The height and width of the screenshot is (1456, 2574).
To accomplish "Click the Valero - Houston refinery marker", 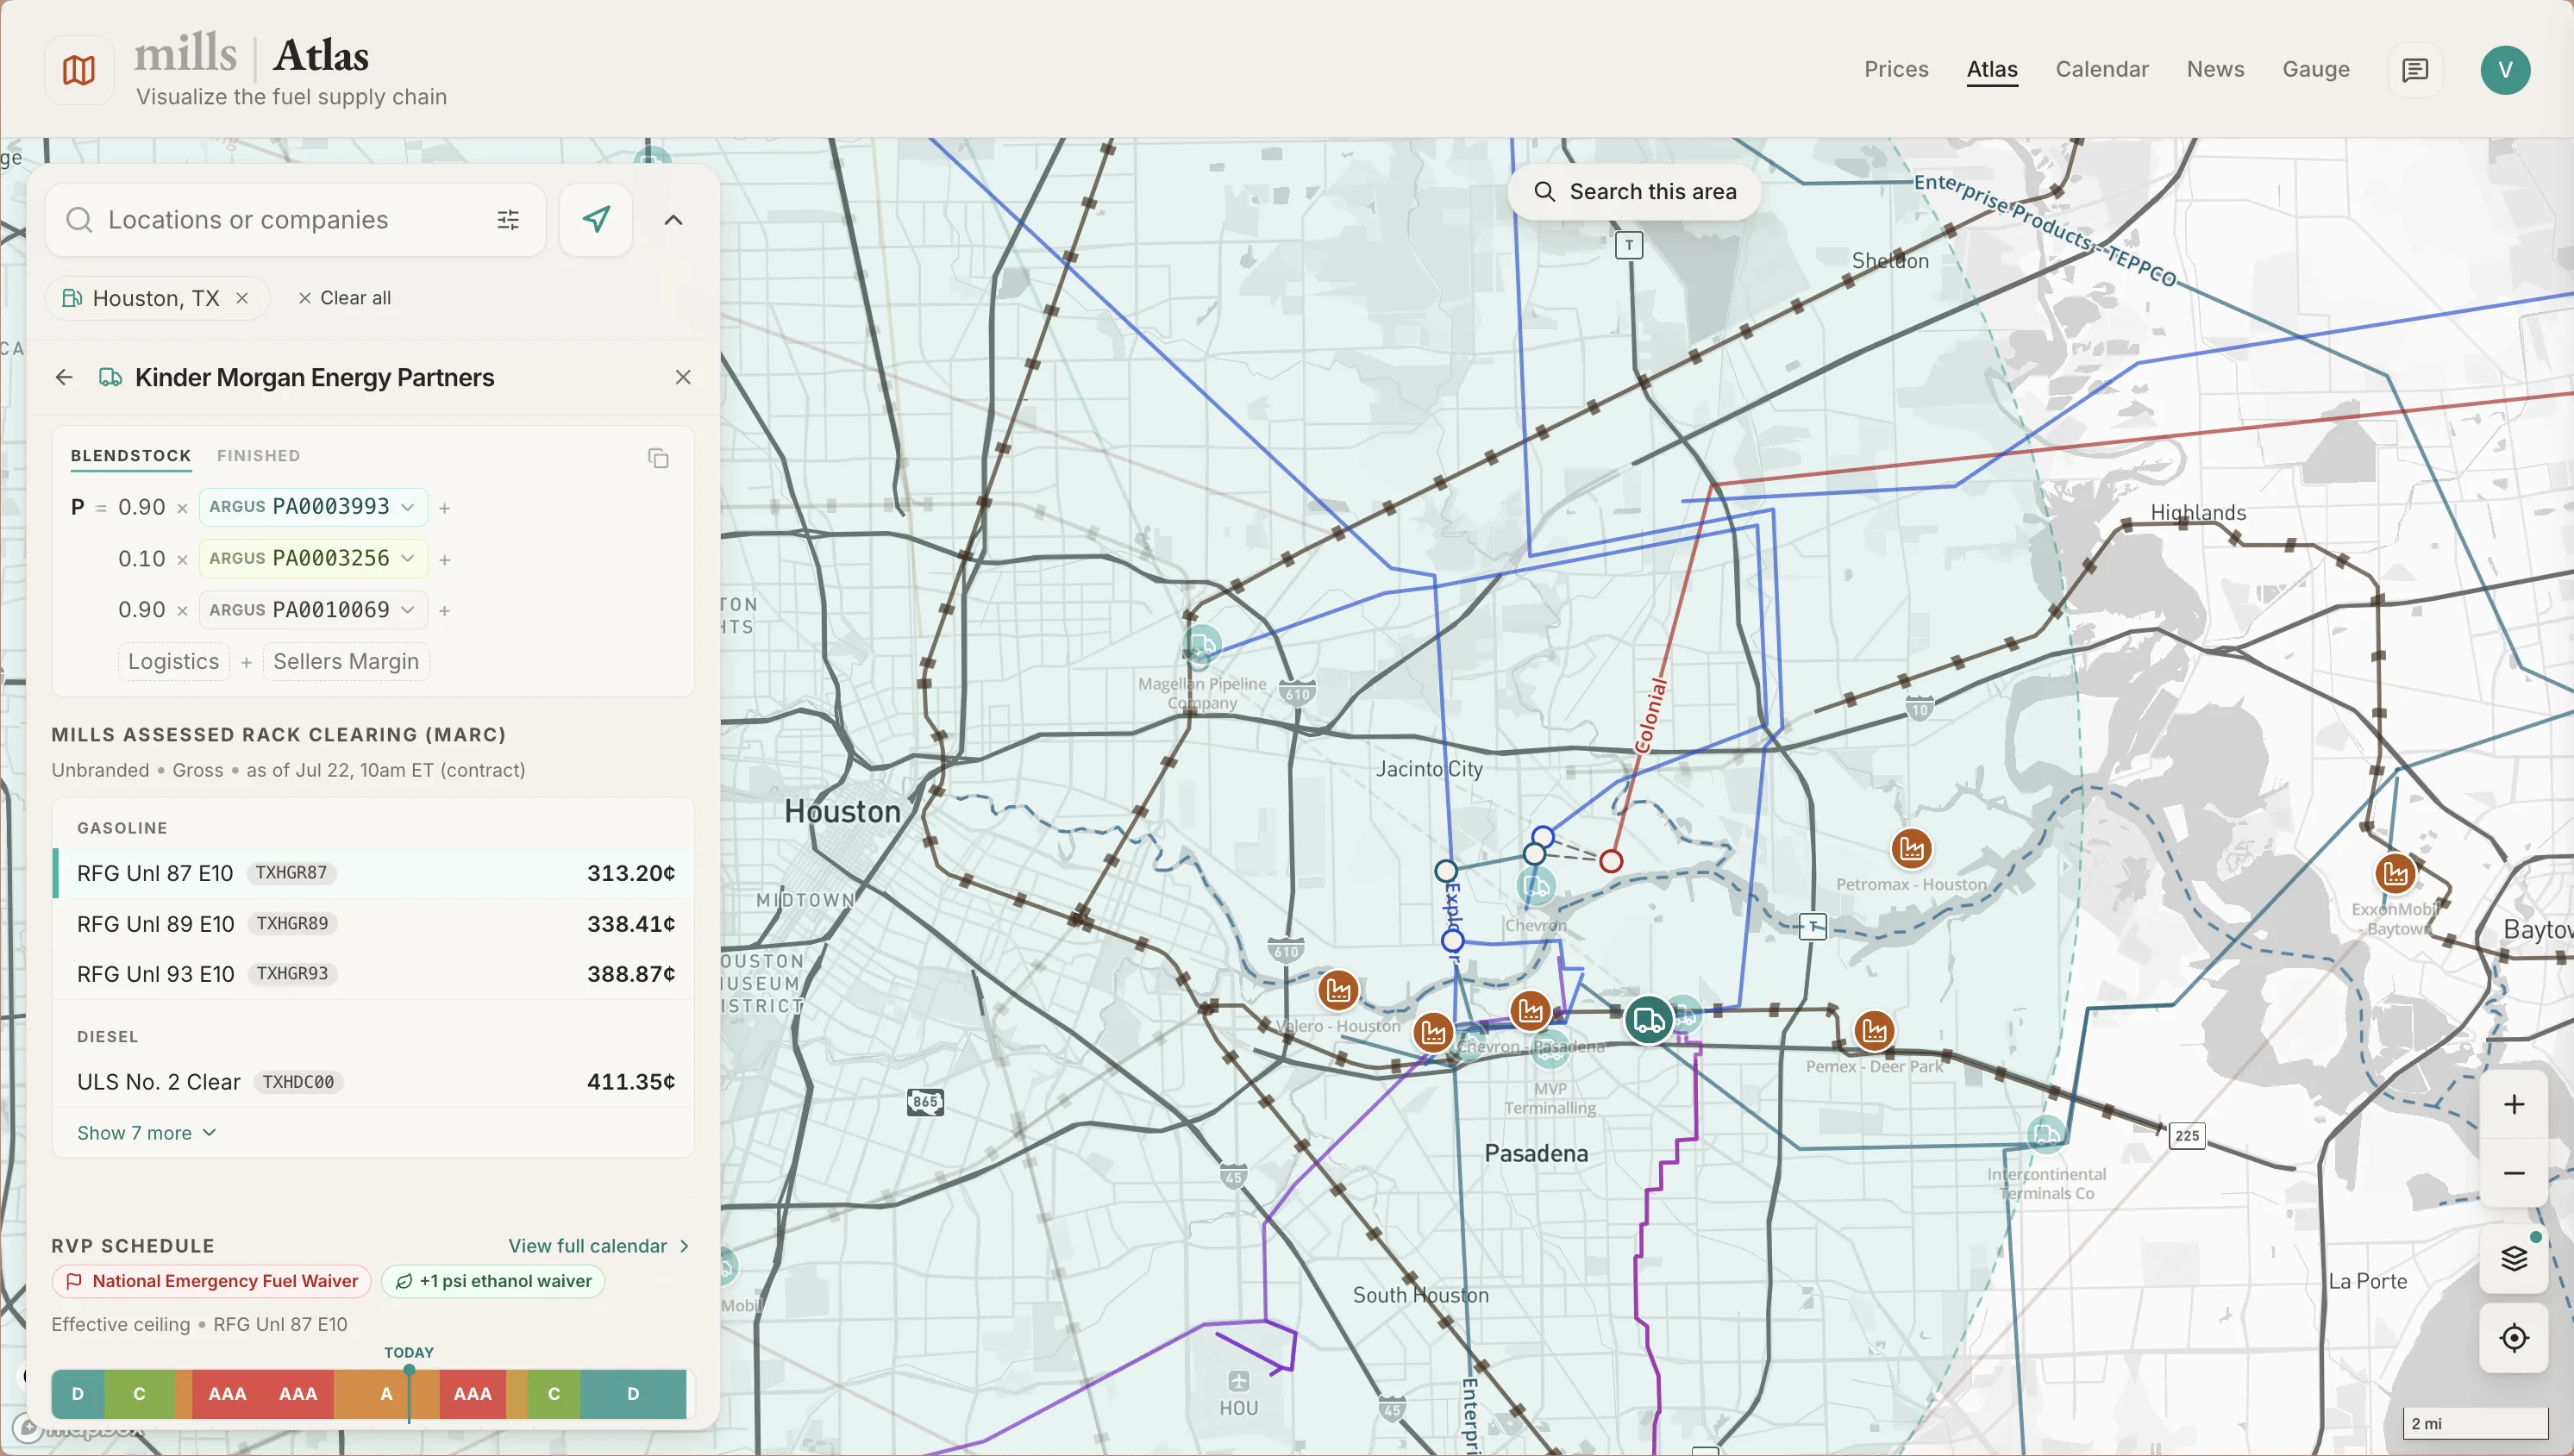I will [x=1338, y=991].
